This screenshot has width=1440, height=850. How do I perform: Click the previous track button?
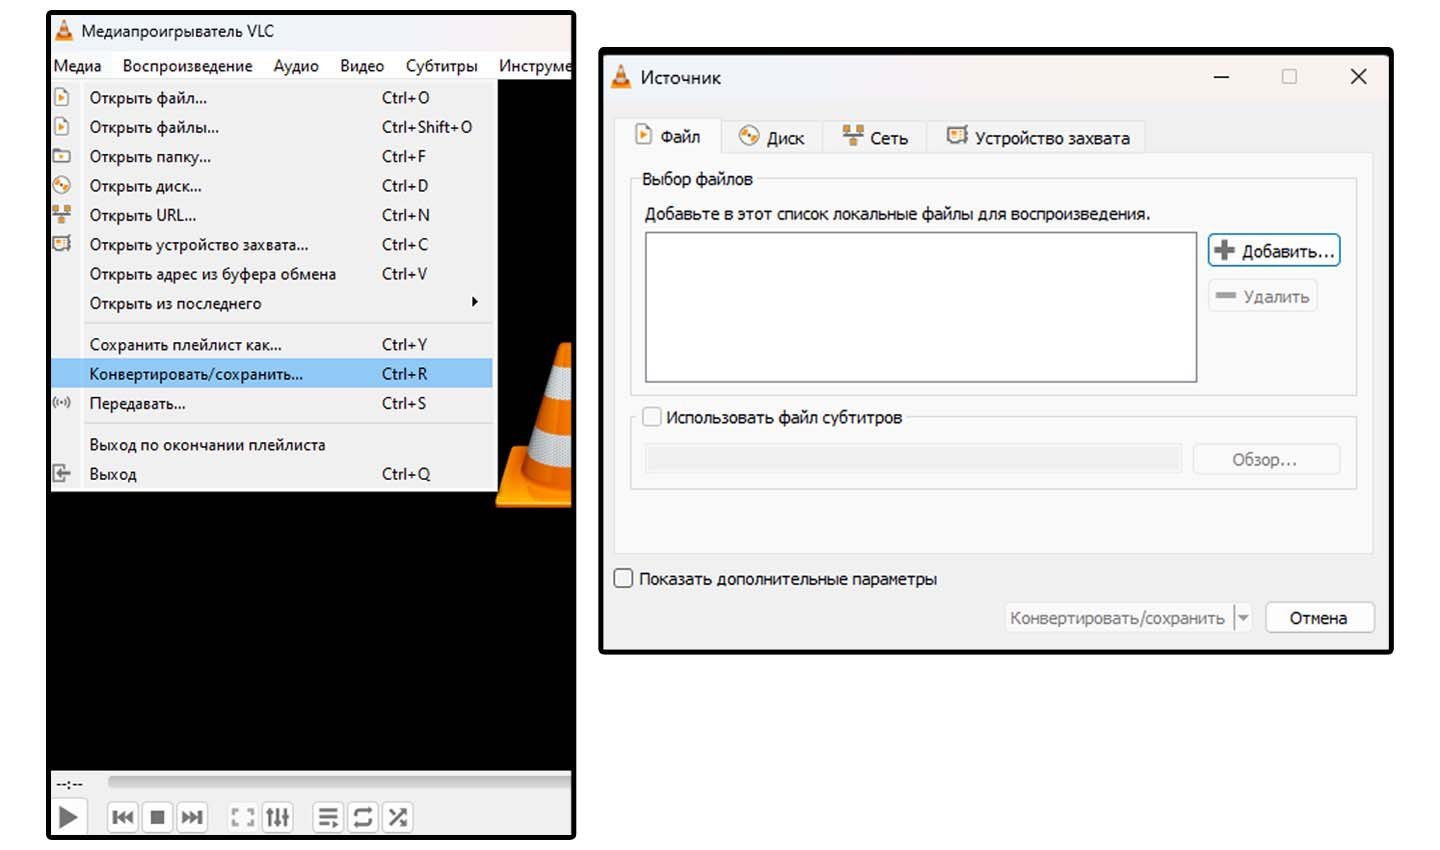[x=123, y=817]
